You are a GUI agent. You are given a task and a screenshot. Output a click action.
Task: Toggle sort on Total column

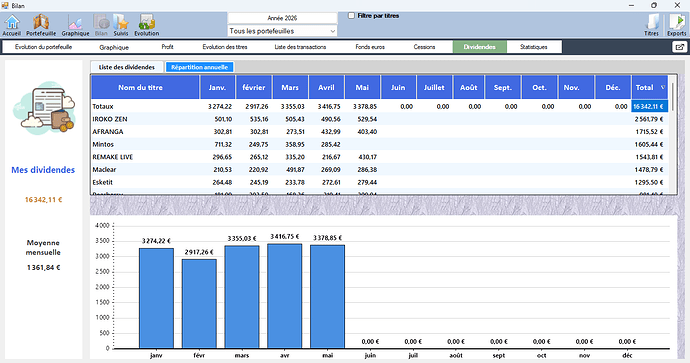(x=650, y=87)
